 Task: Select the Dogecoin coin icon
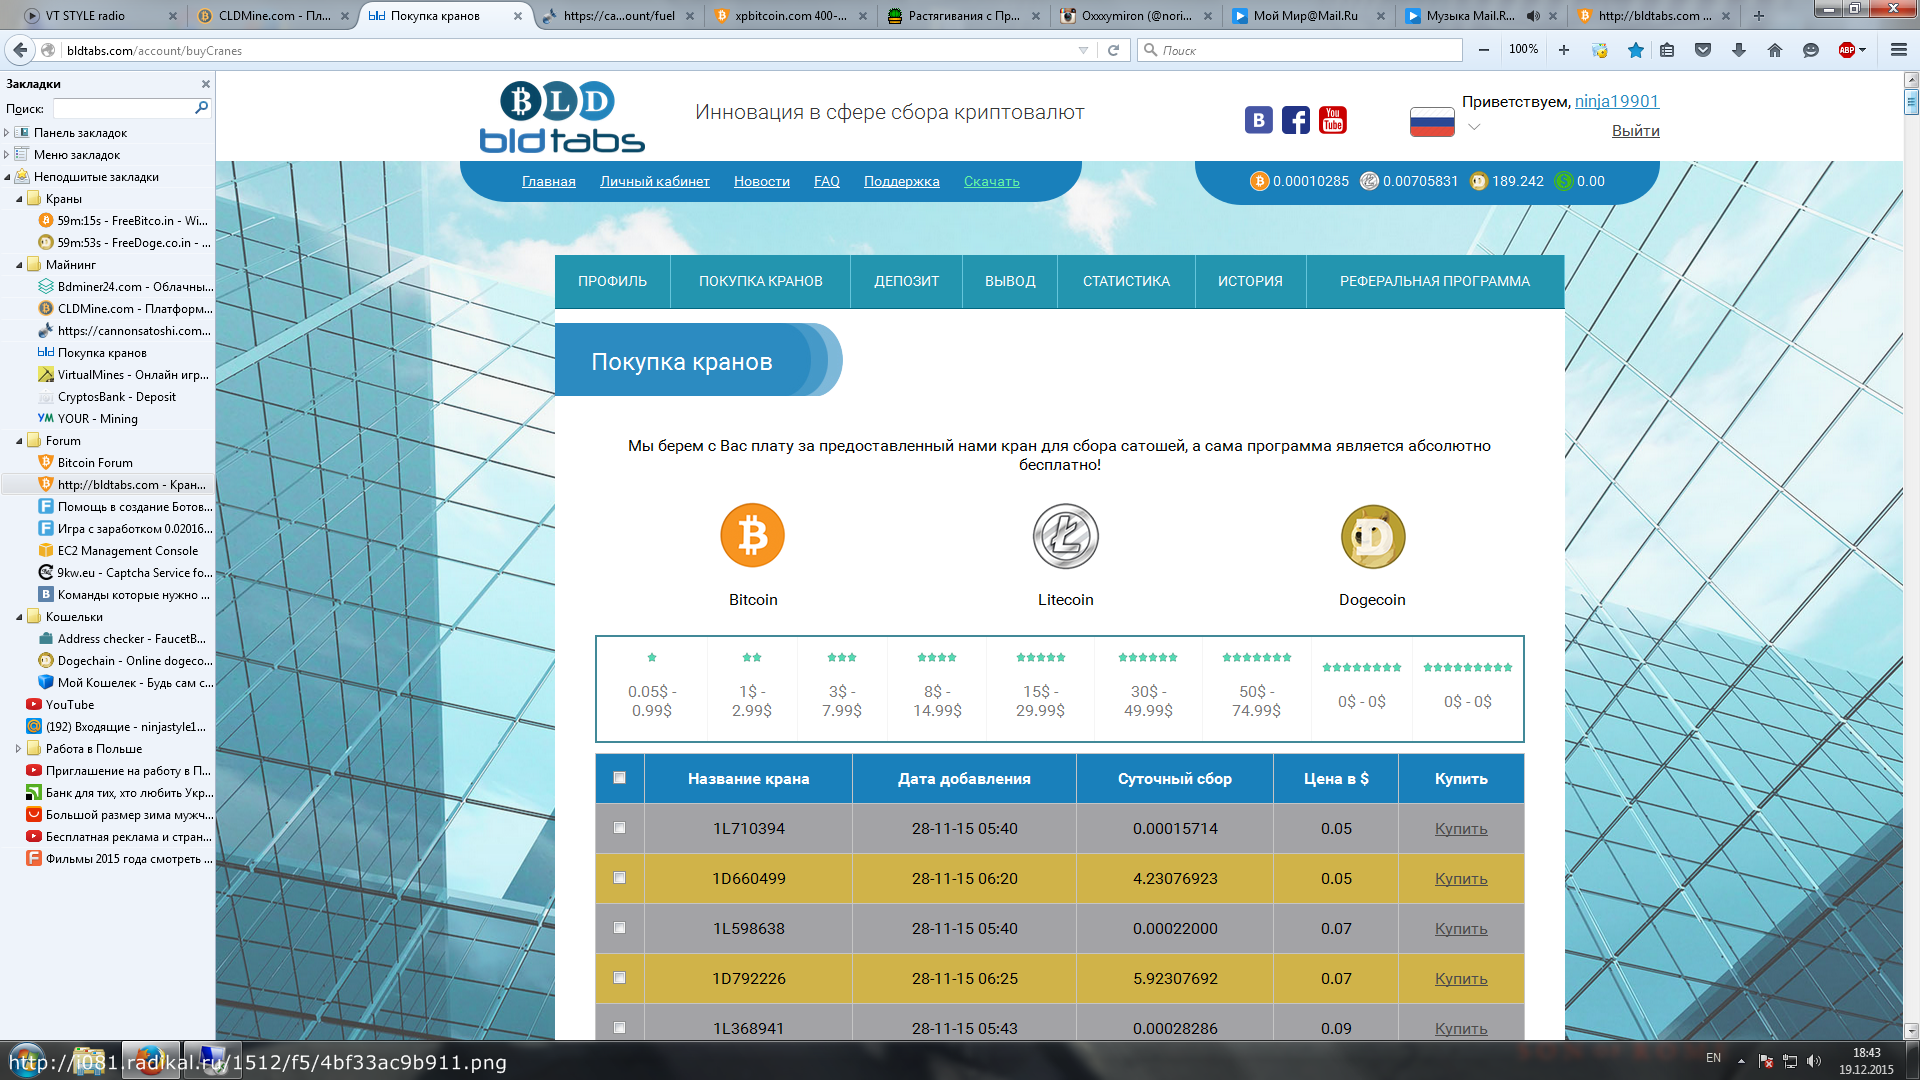pos(1373,536)
